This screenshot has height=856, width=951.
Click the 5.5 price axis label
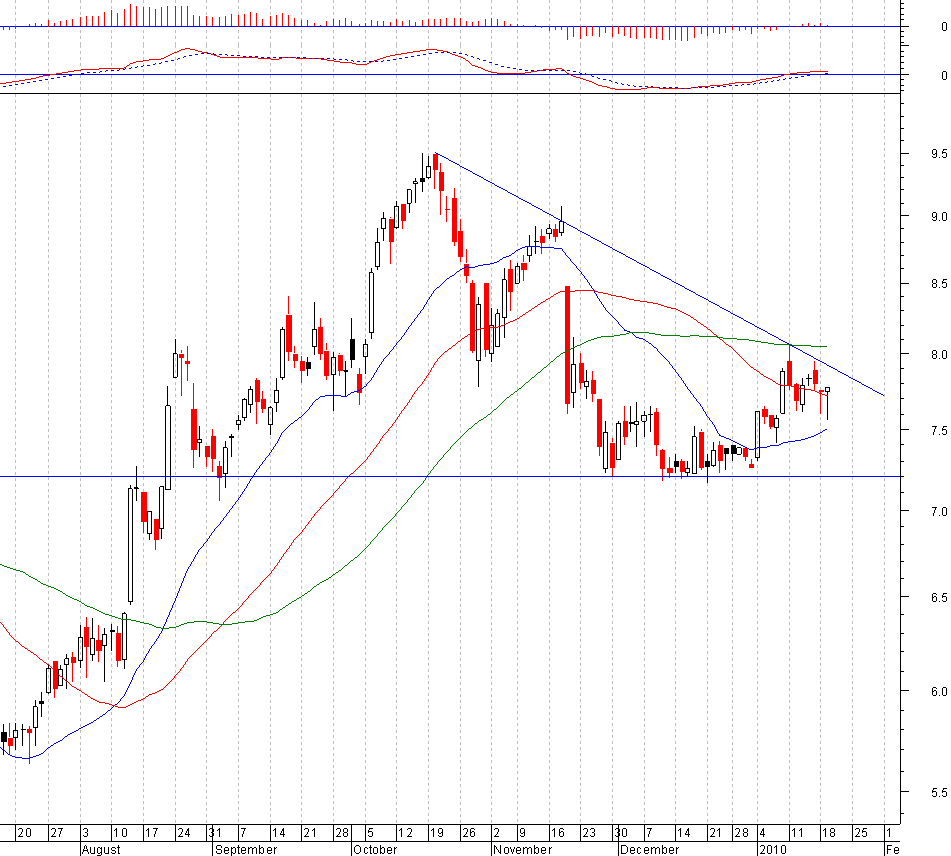pyautogui.click(x=939, y=792)
